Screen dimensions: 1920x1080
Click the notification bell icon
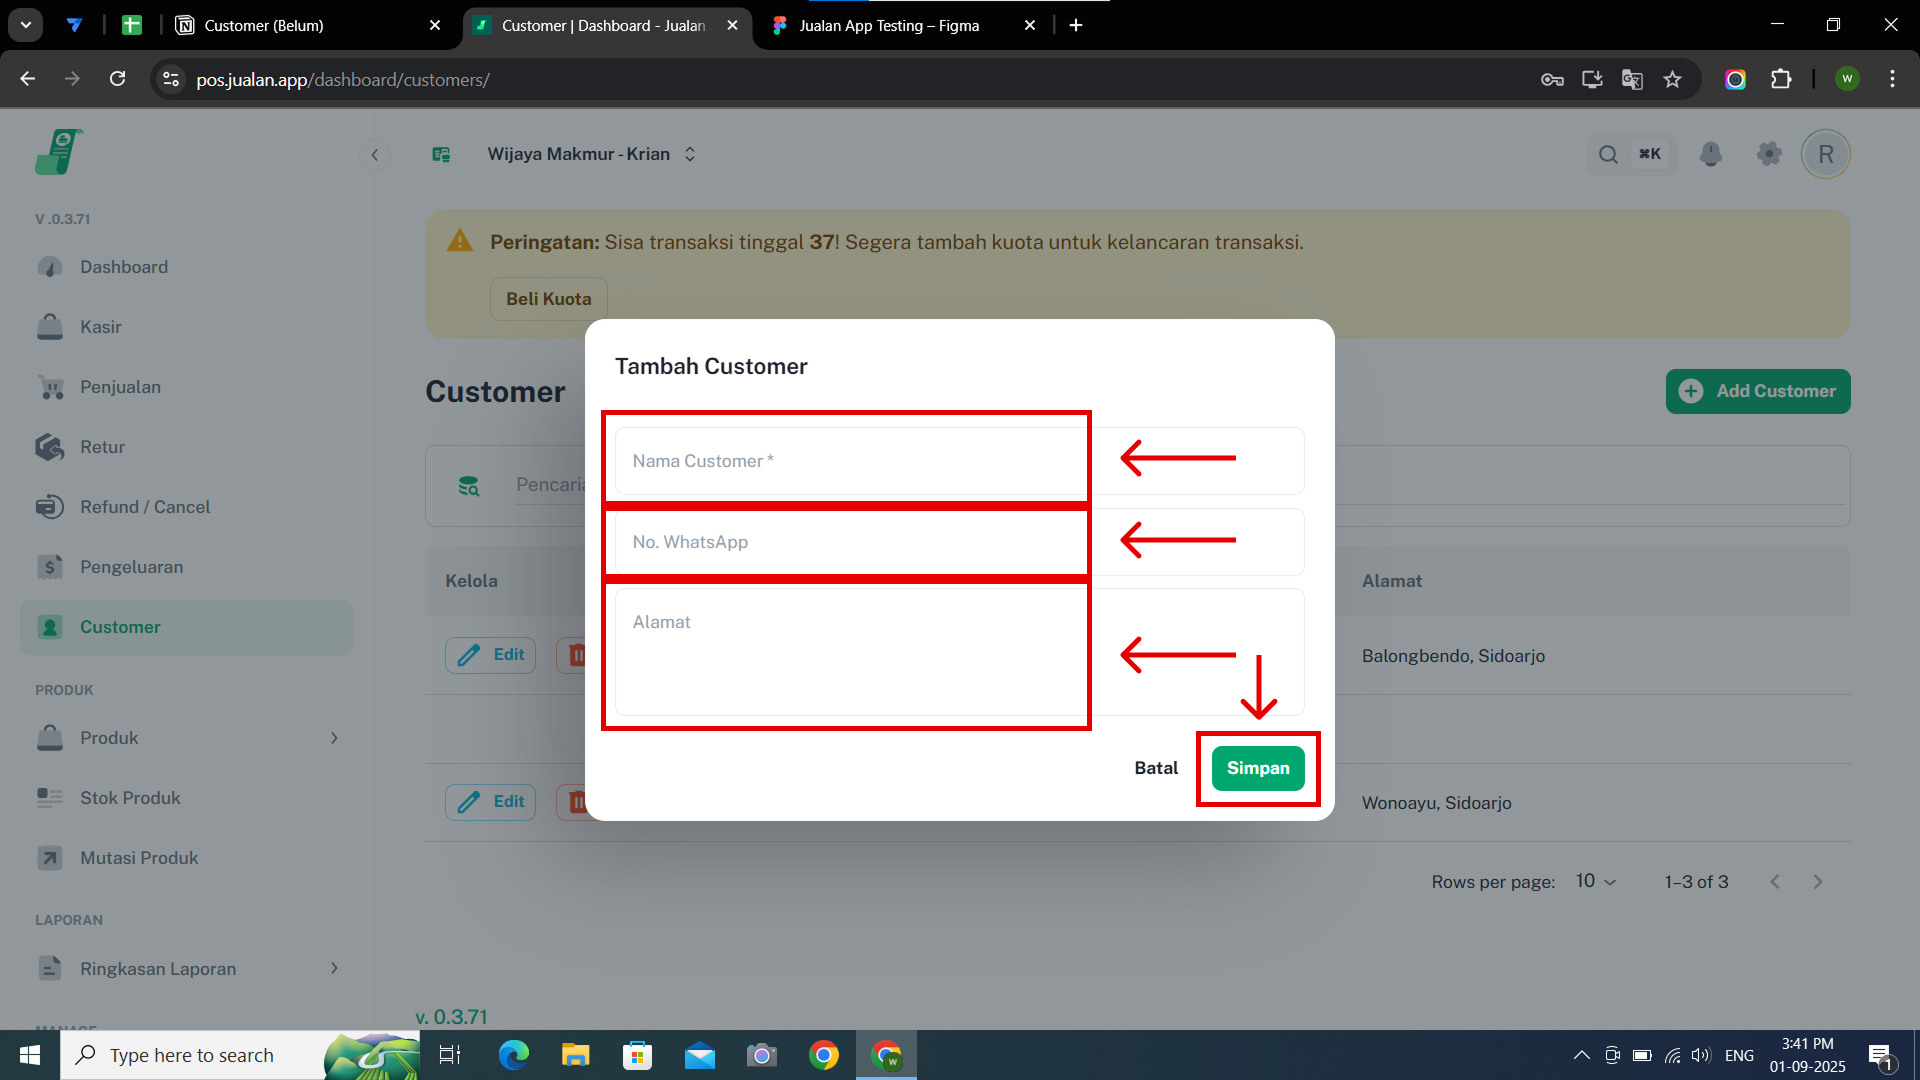1711,154
